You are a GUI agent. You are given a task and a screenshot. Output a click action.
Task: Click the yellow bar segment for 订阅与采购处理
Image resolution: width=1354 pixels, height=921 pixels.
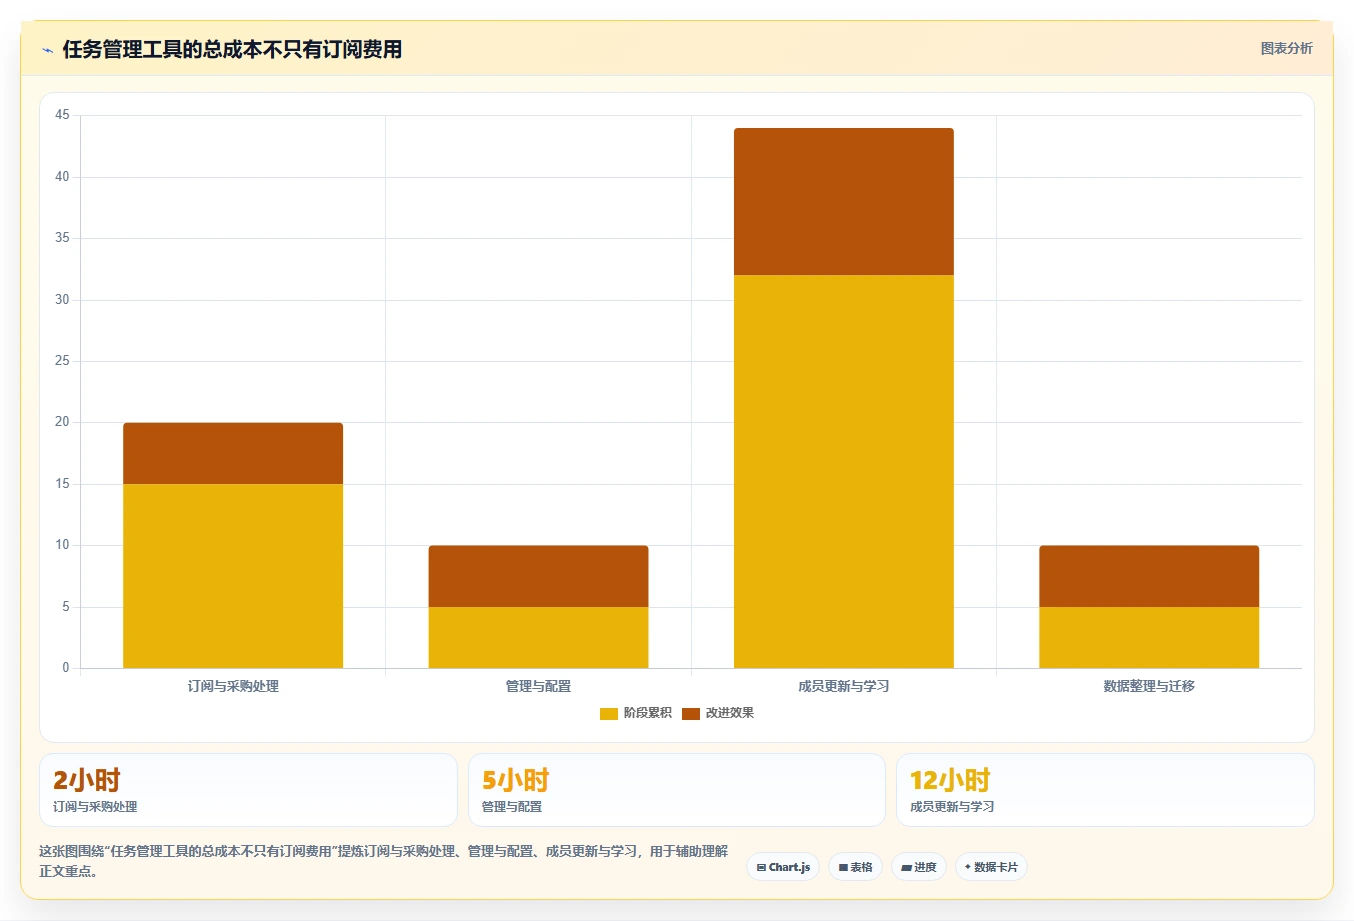click(233, 576)
